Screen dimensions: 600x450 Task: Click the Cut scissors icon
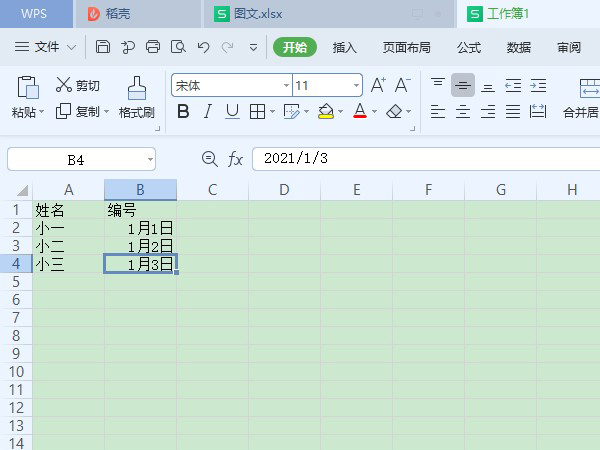(64, 86)
